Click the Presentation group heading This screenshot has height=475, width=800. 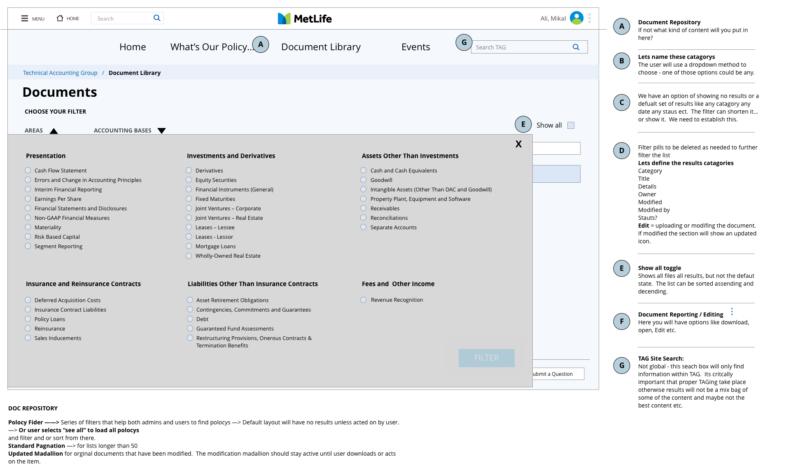pos(45,156)
